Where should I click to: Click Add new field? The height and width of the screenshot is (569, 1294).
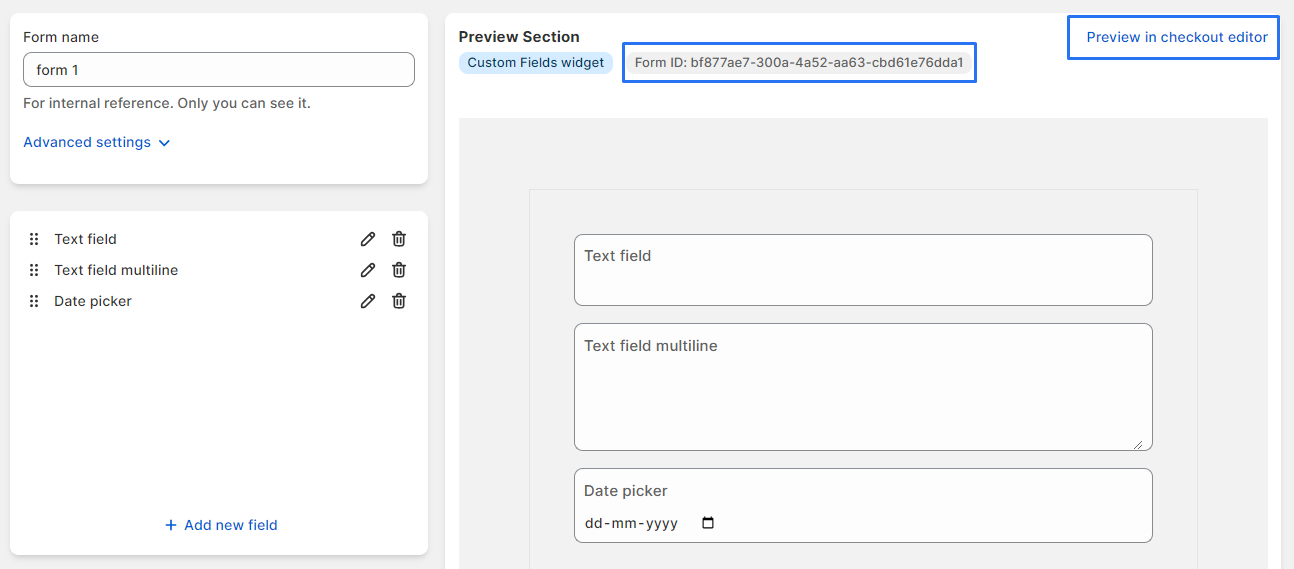click(x=221, y=525)
